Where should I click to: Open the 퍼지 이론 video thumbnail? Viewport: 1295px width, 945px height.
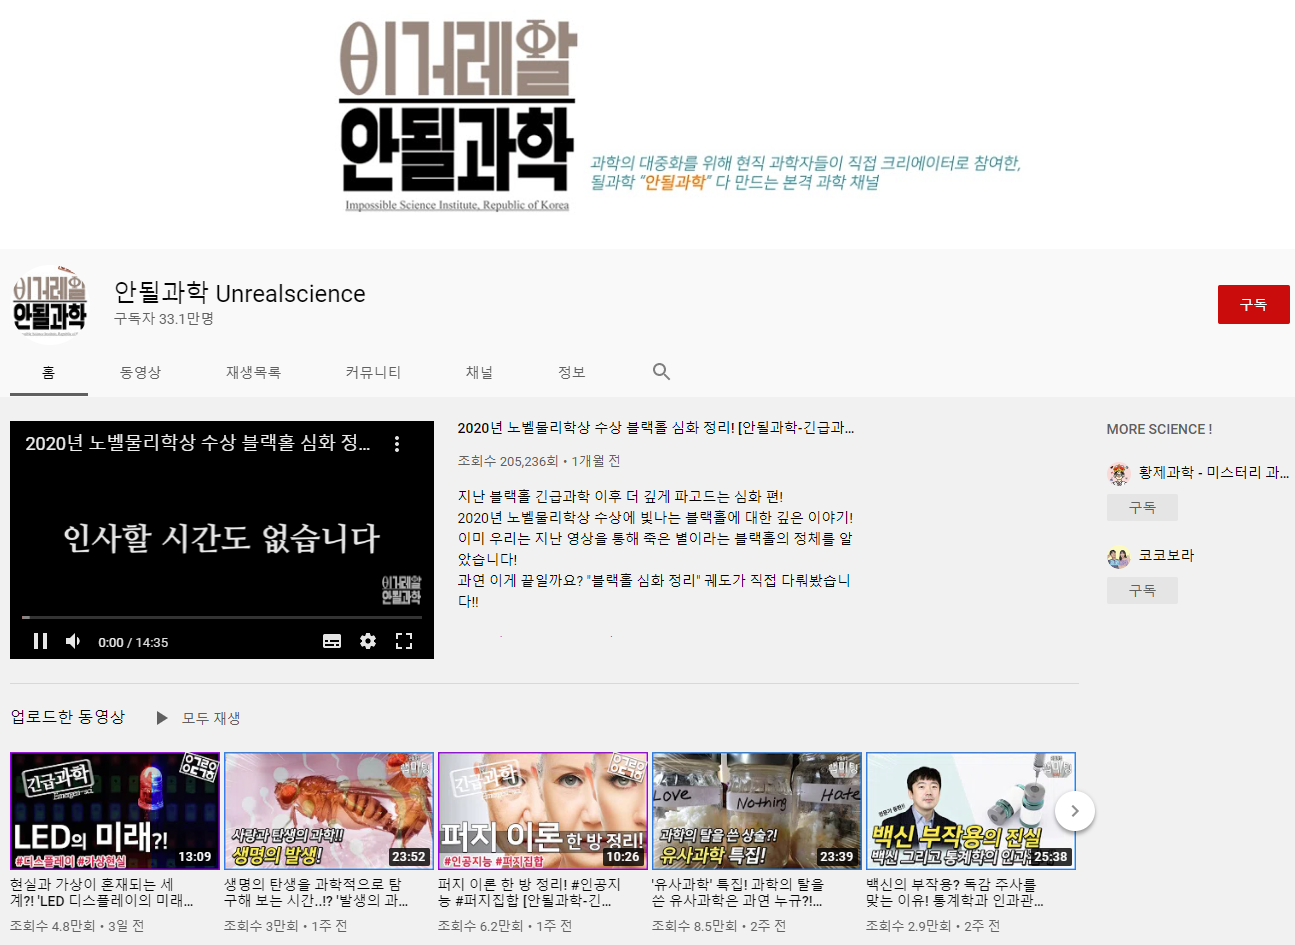543,811
